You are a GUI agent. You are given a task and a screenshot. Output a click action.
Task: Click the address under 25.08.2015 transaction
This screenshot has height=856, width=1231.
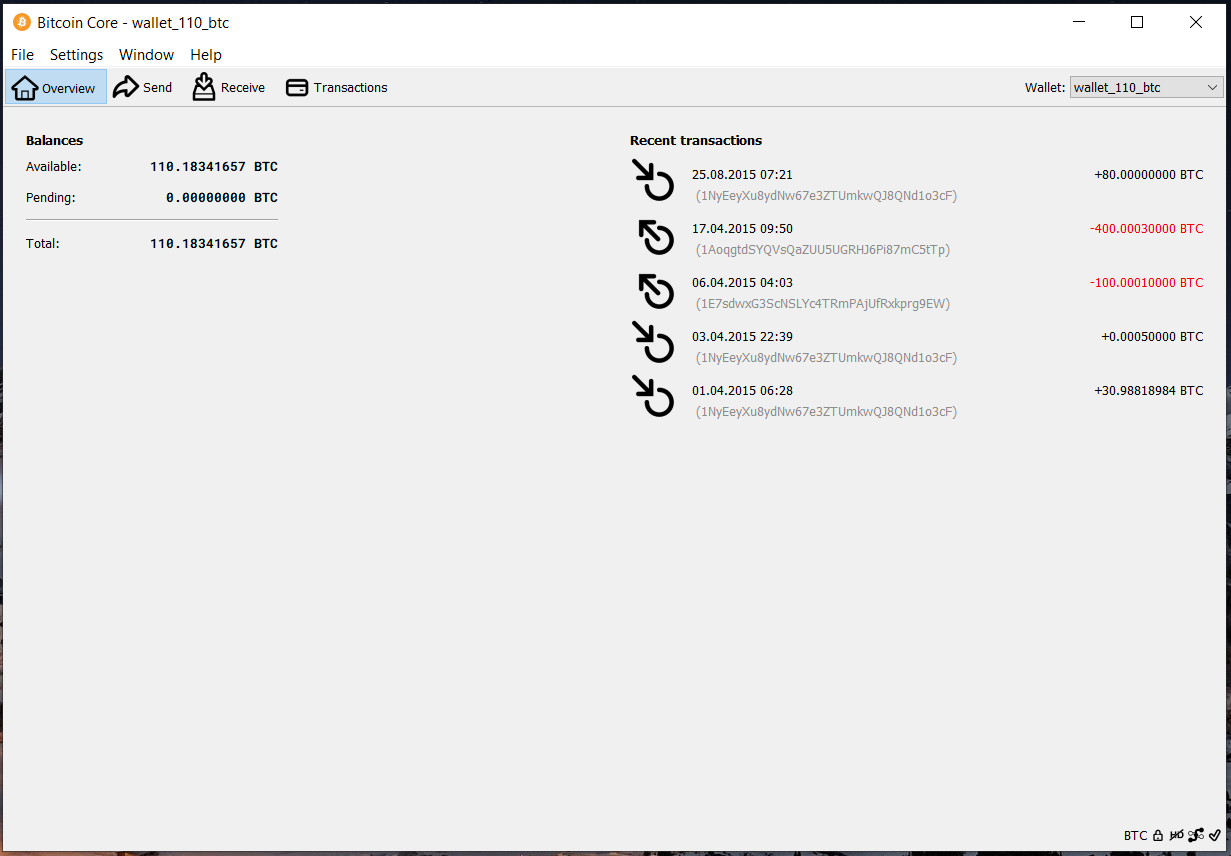point(826,196)
